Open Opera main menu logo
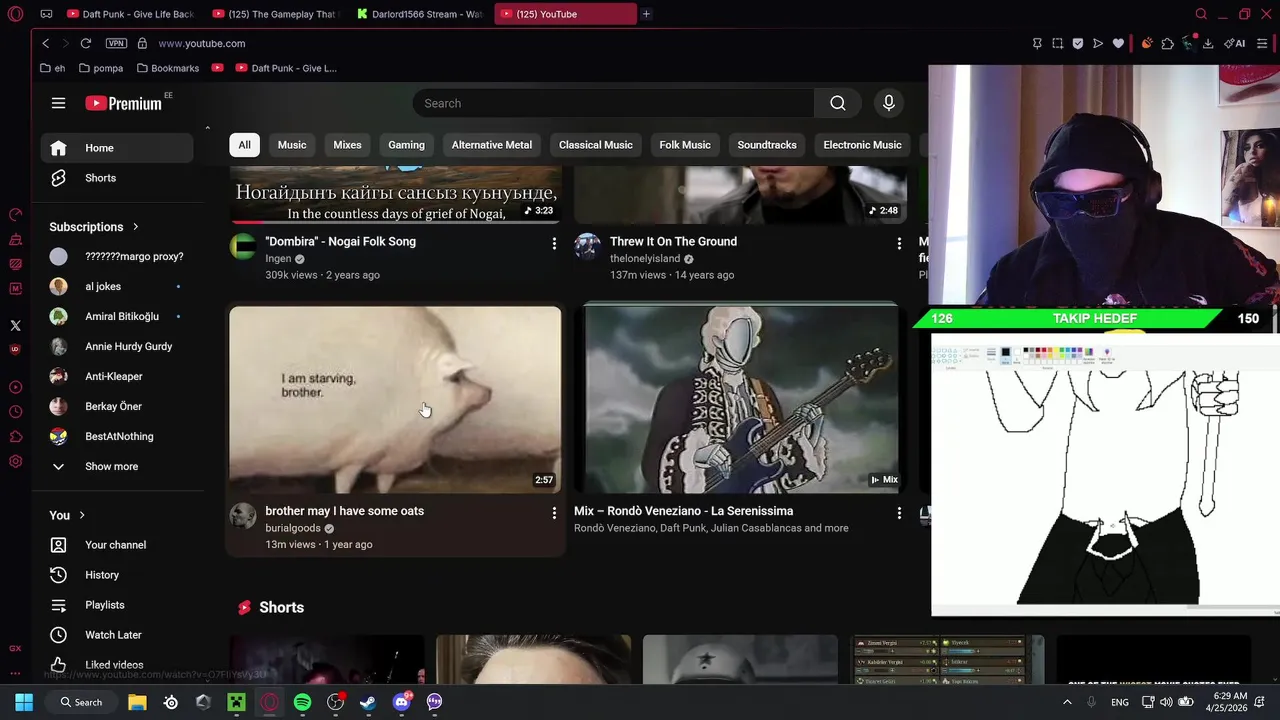 (15, 14)
